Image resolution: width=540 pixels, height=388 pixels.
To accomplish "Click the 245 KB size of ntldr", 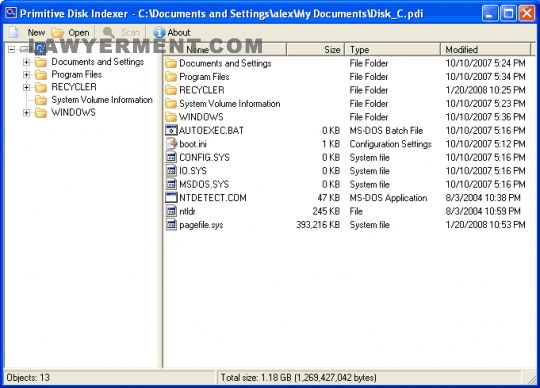I will point(326,211).
